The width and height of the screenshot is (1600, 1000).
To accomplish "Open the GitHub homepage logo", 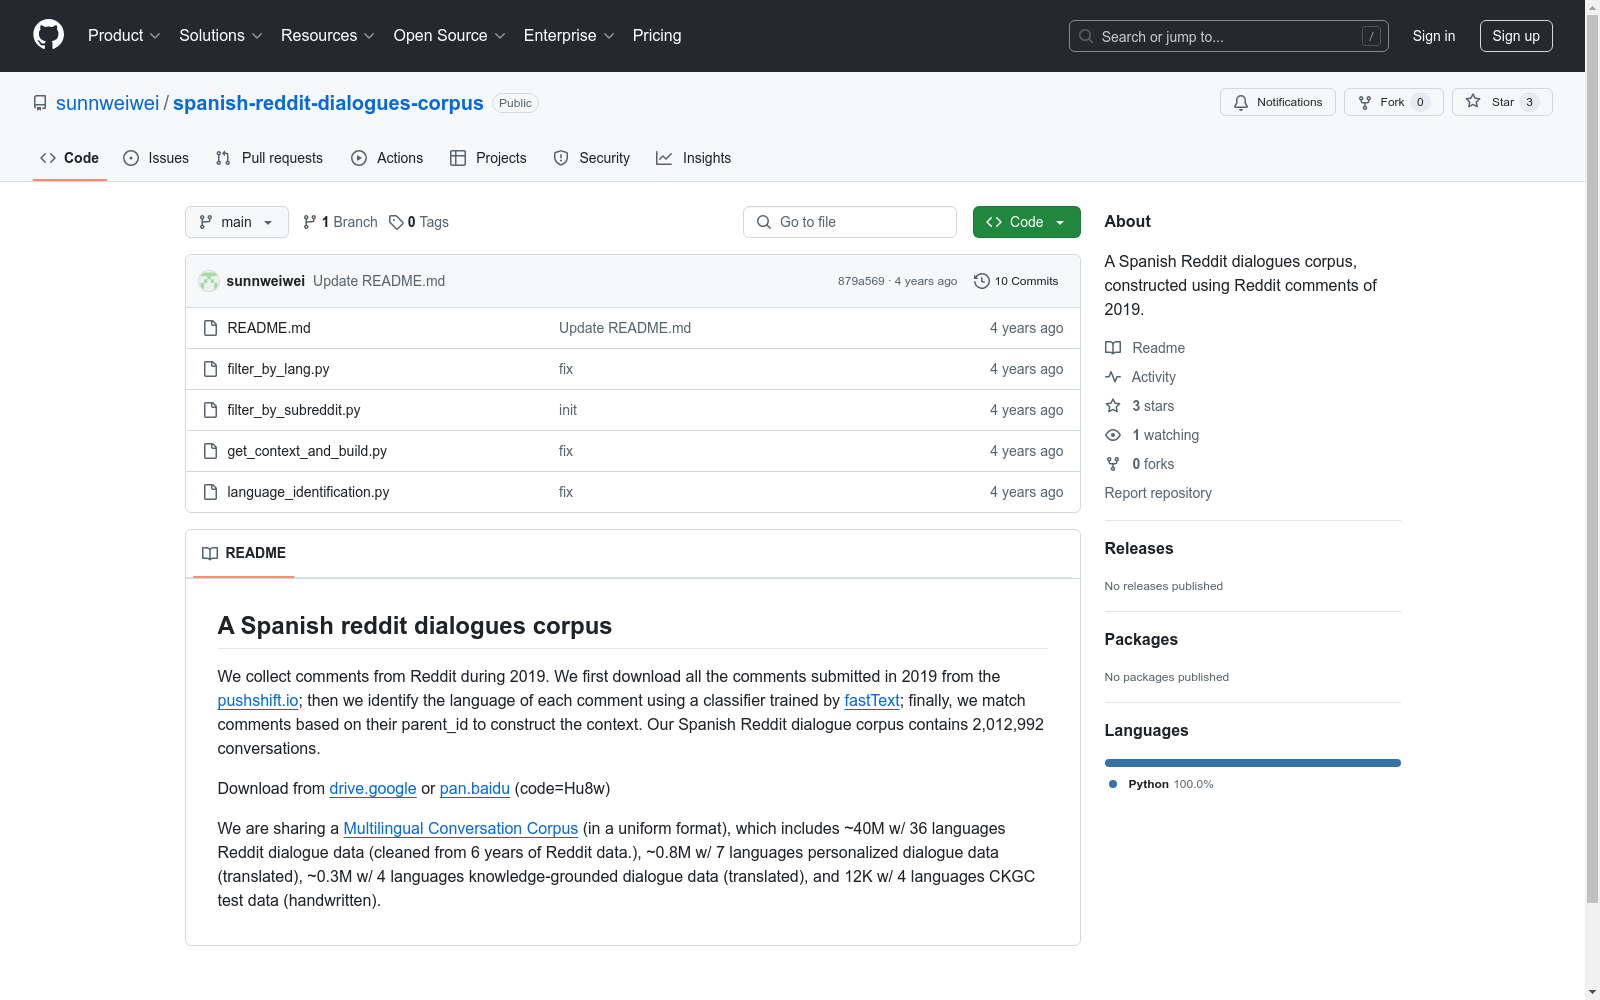I will click(x=48, y=35).
